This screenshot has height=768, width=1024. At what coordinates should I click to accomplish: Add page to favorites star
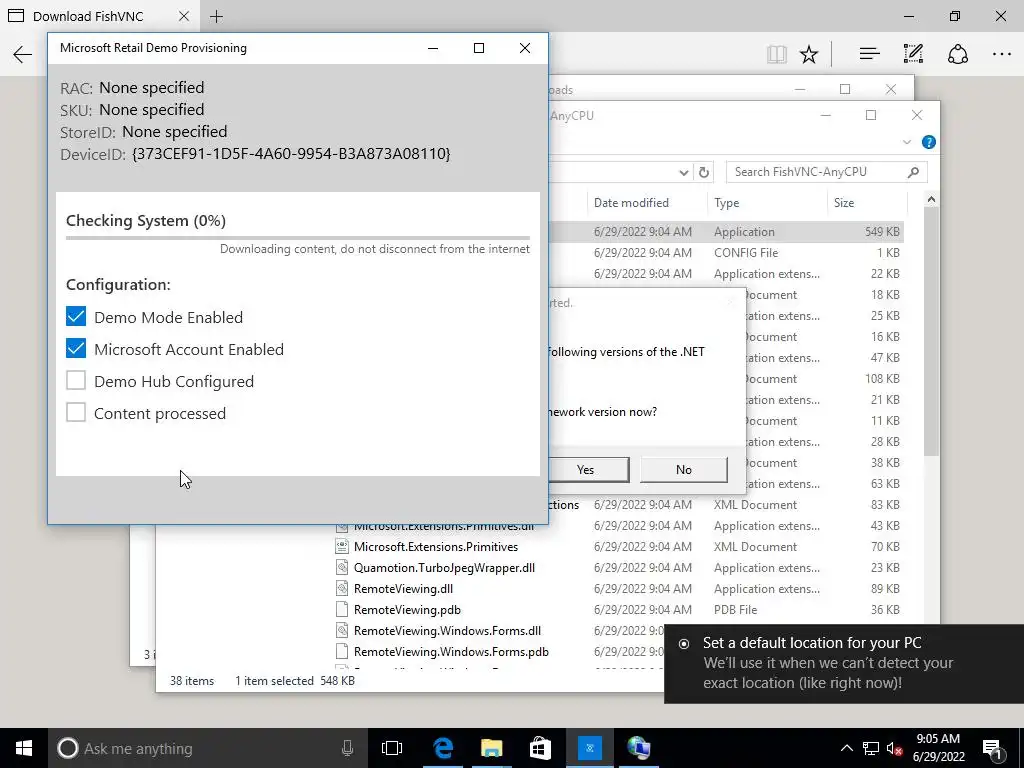pos(809,54)
